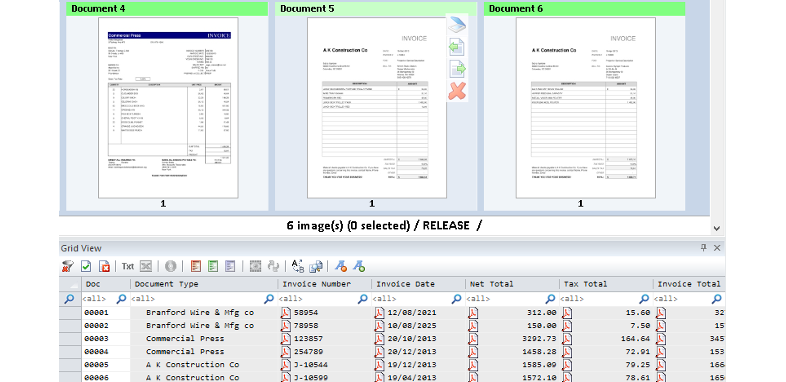
Task: Sort by the Doc column header
Action: pyautogui.click(x=106, y=284)
